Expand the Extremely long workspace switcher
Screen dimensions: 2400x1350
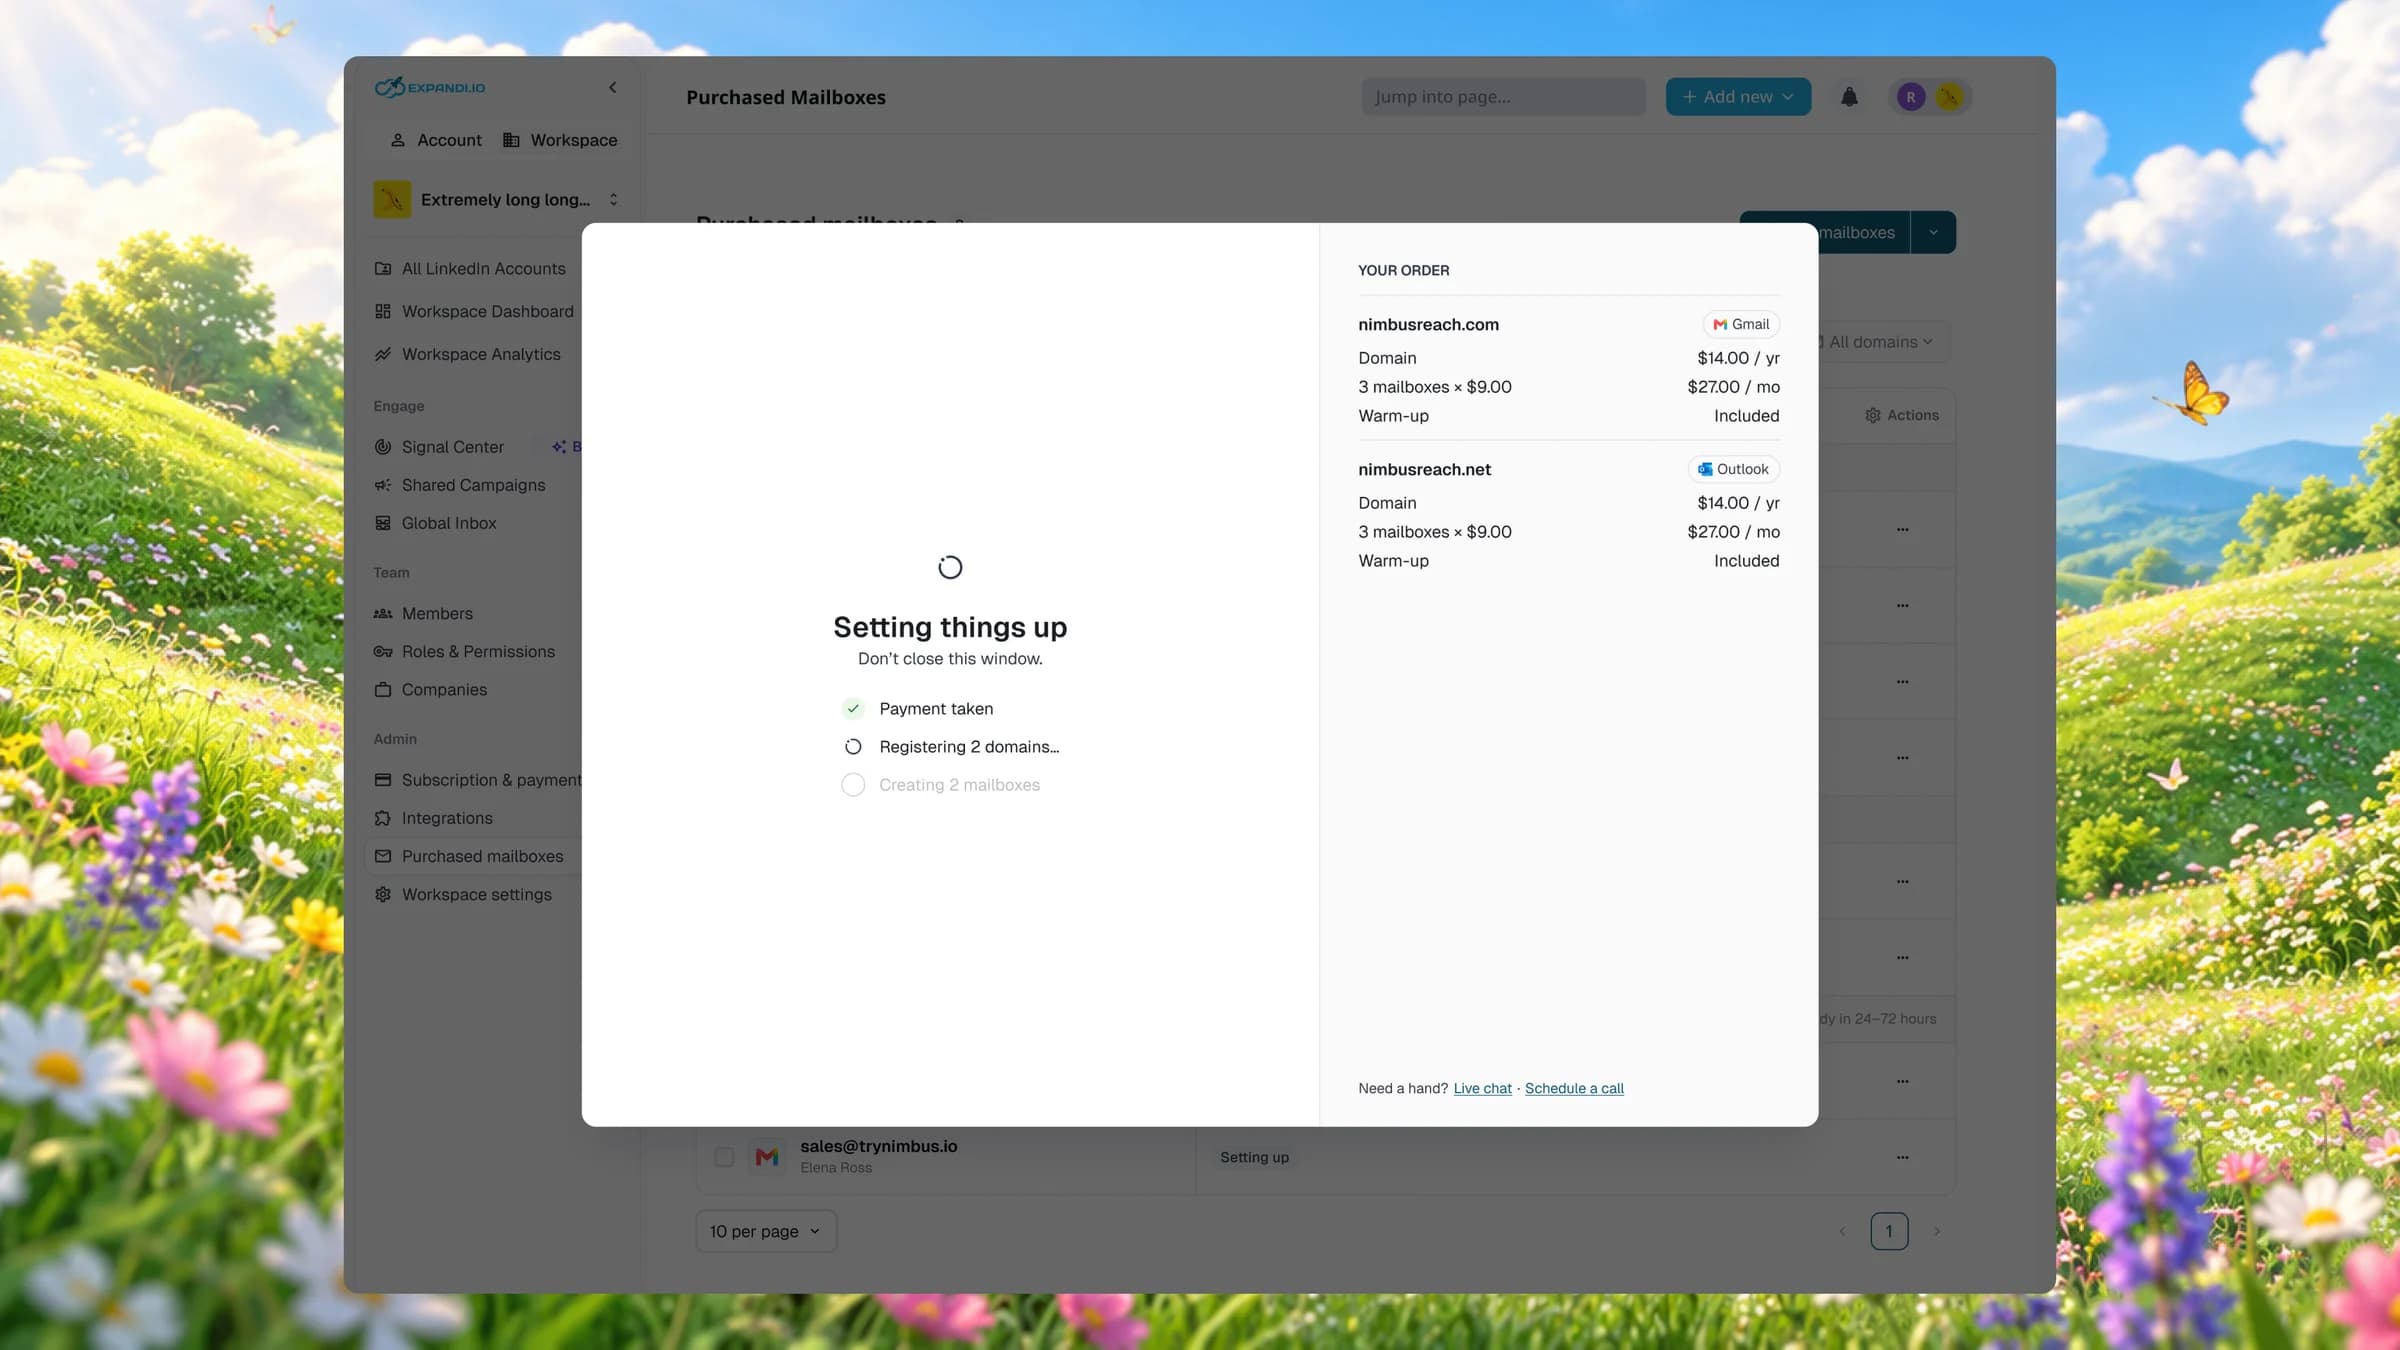point(498,199)
